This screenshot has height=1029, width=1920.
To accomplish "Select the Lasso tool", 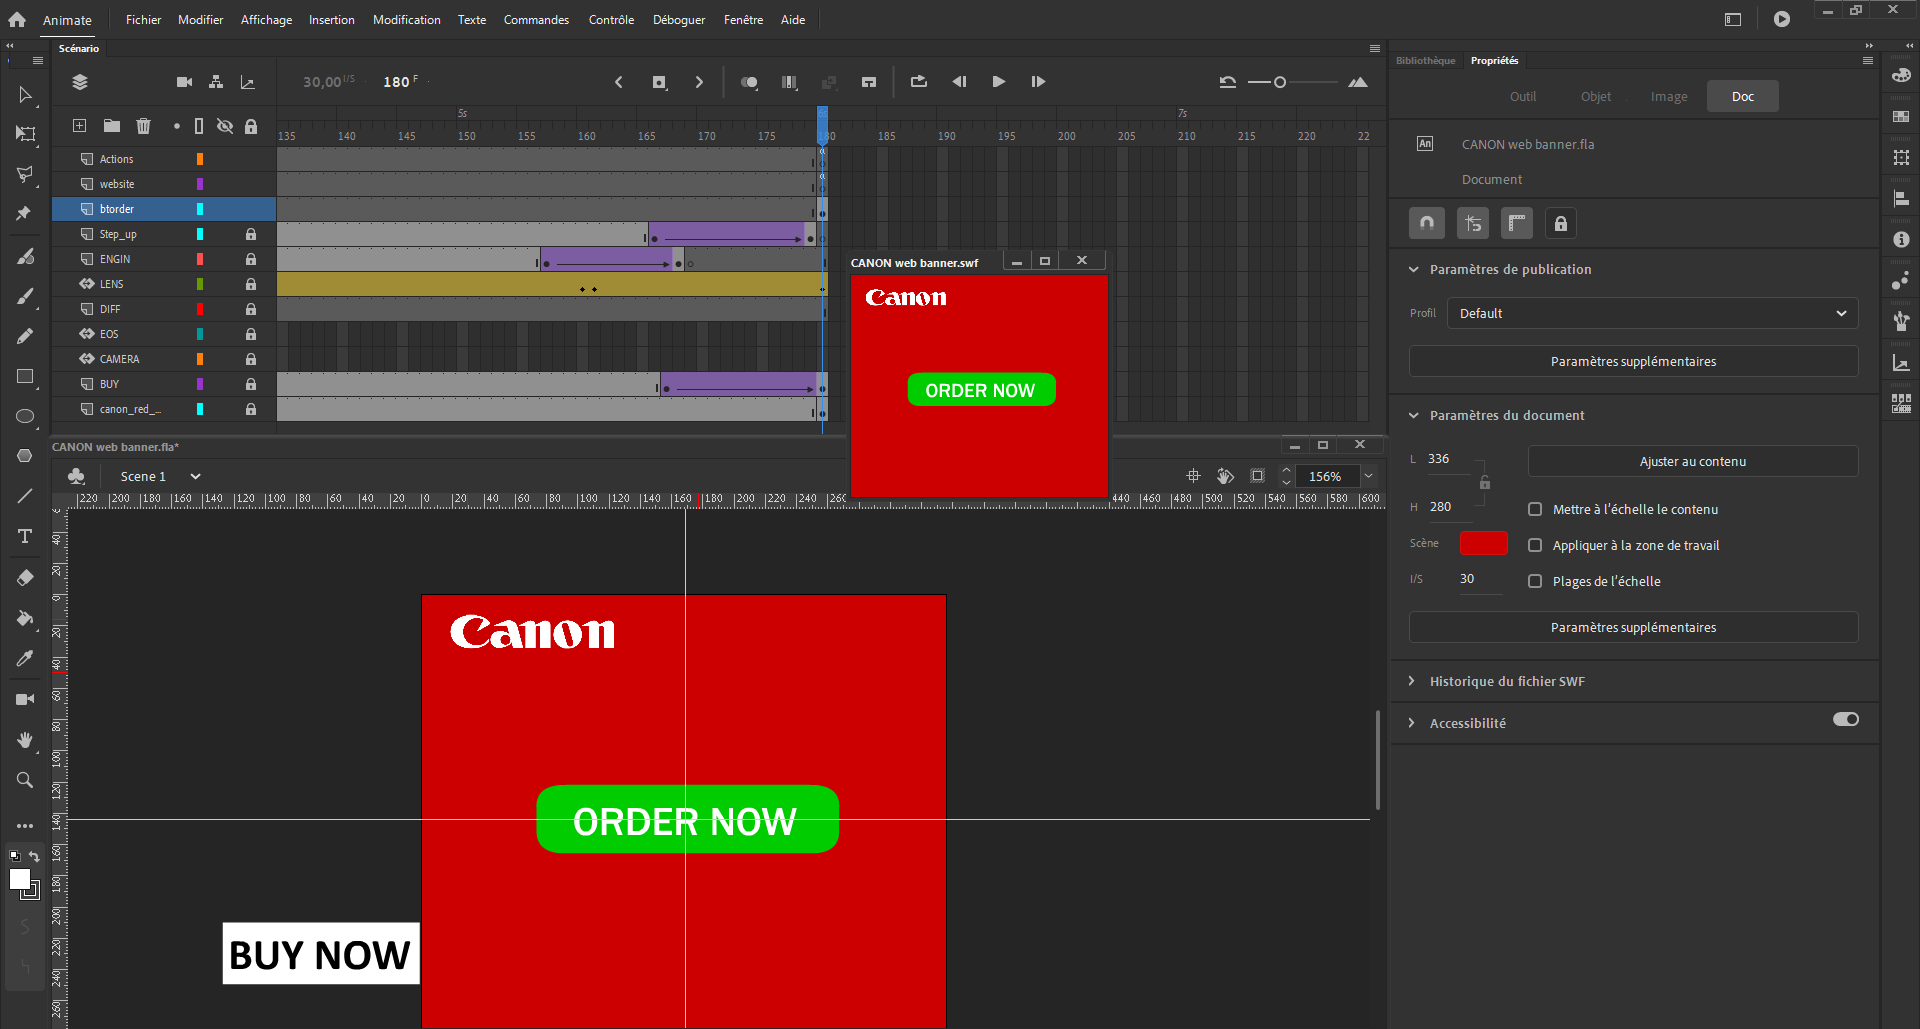I will tap(25, 175).
